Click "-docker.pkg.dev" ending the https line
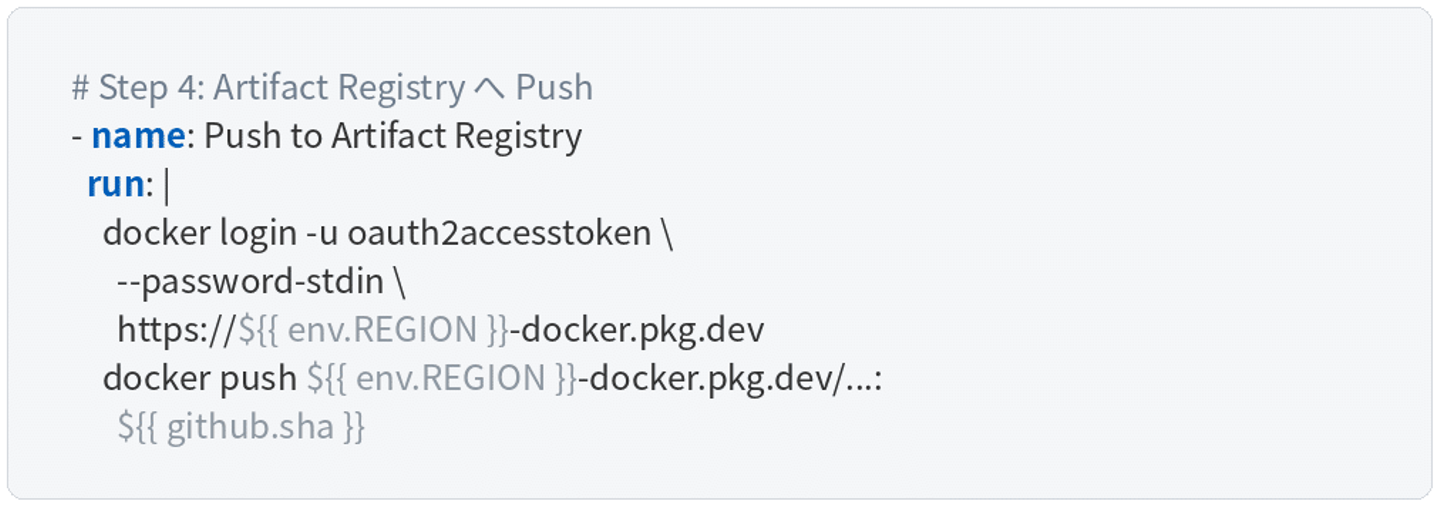This screenshot has height=507, width=1440. 637,330
